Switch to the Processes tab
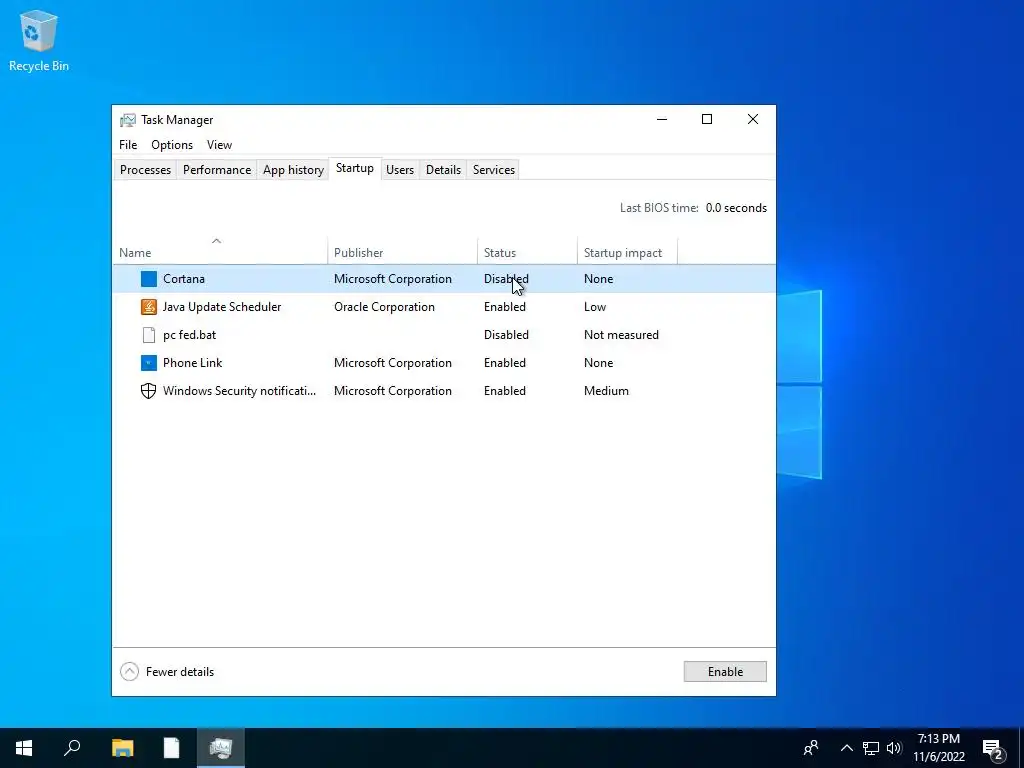This screenshot has height=768, width=1024. coord(145,170)
